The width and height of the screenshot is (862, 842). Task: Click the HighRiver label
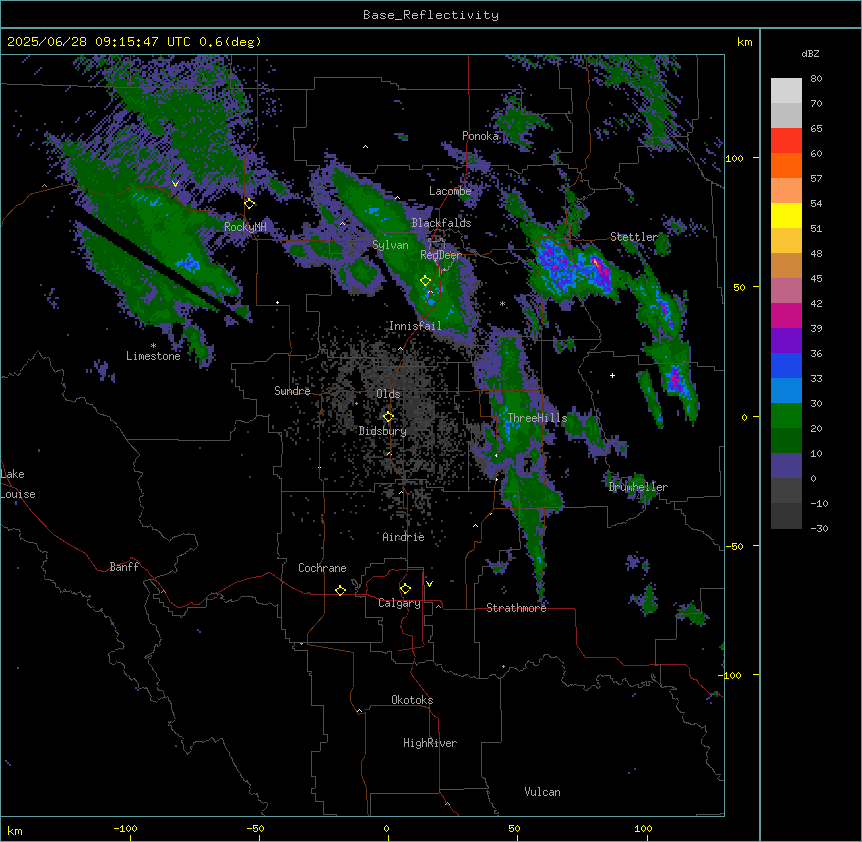click(430, 743)
